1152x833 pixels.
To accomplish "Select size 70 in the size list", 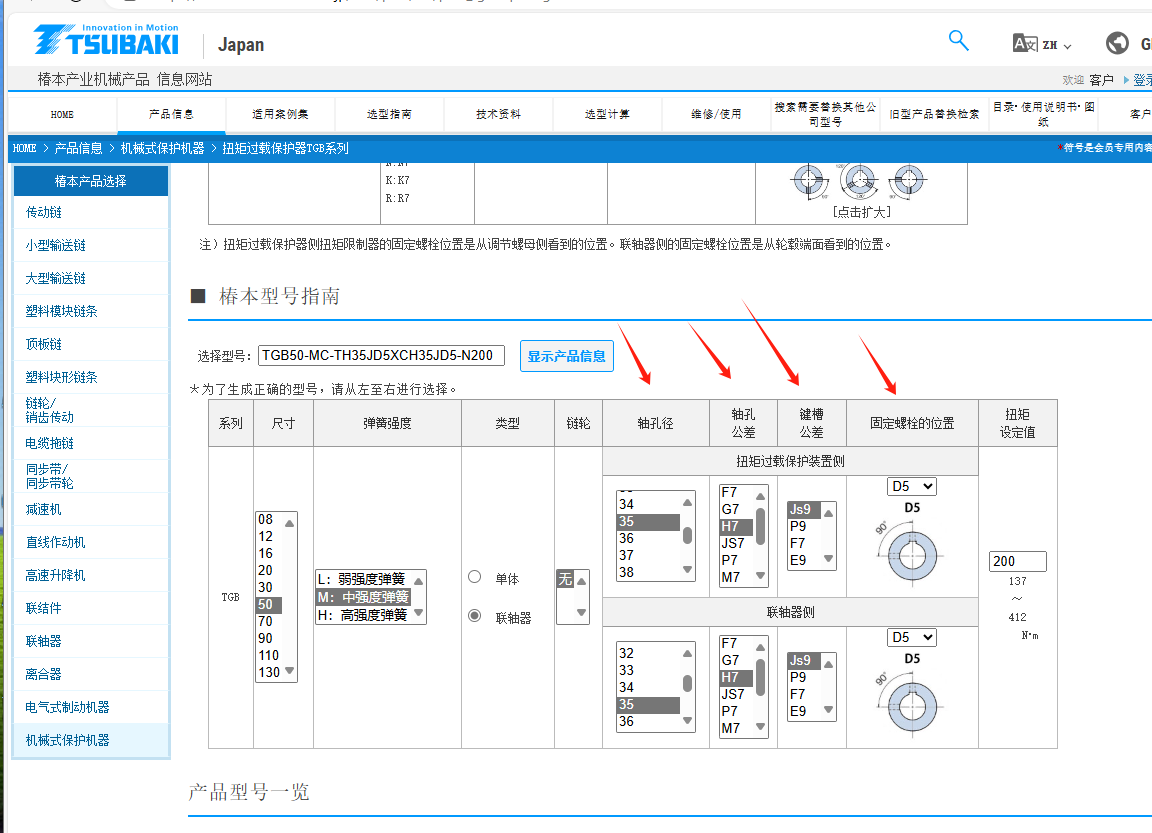I will pyautogui.click(x=269, y=621).
